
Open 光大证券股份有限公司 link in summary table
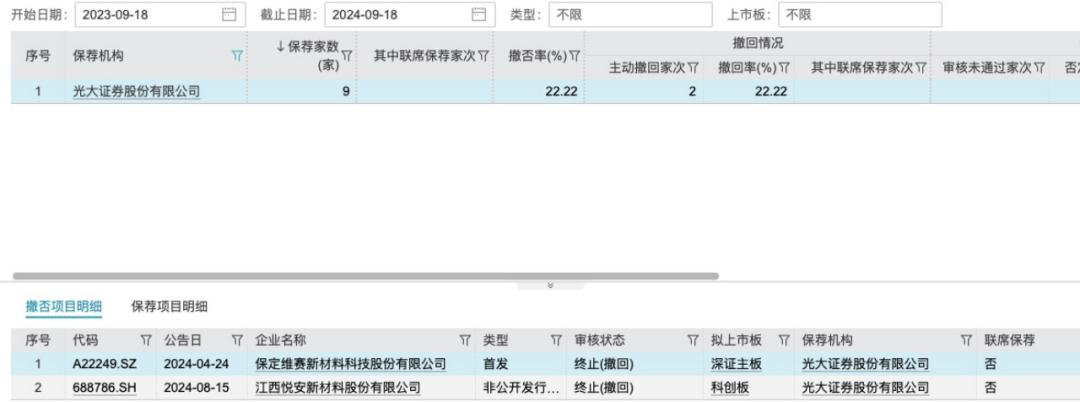click(136, 91)
